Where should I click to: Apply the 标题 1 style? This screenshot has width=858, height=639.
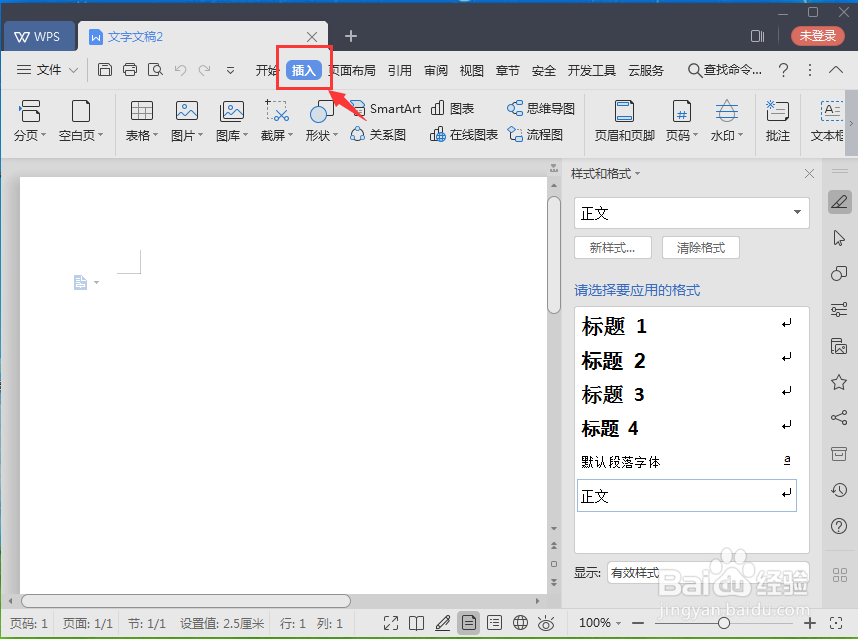coord(687,326)
